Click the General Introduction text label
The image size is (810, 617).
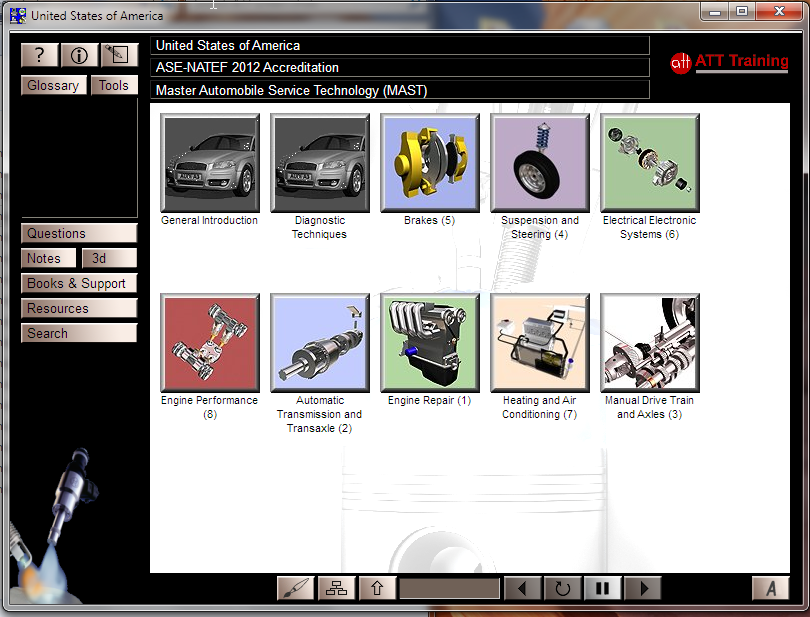(x=209, y=221)
